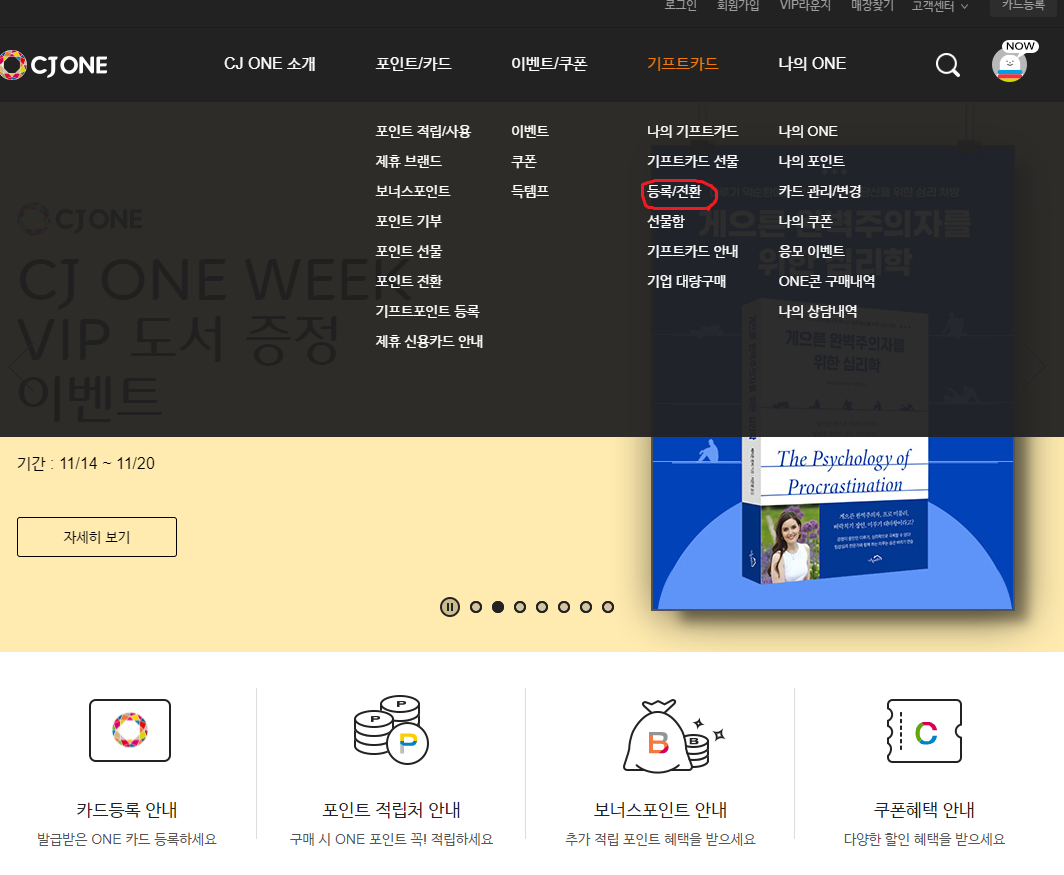Select 기업 대량구매 submenu item
The image size is (1064, 875).
[687, 281]
